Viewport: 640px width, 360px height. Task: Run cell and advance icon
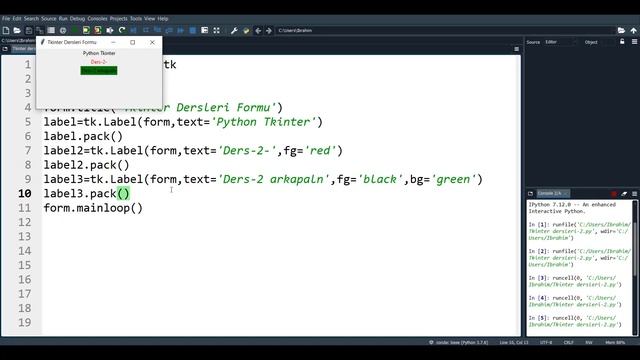point(98,31)
